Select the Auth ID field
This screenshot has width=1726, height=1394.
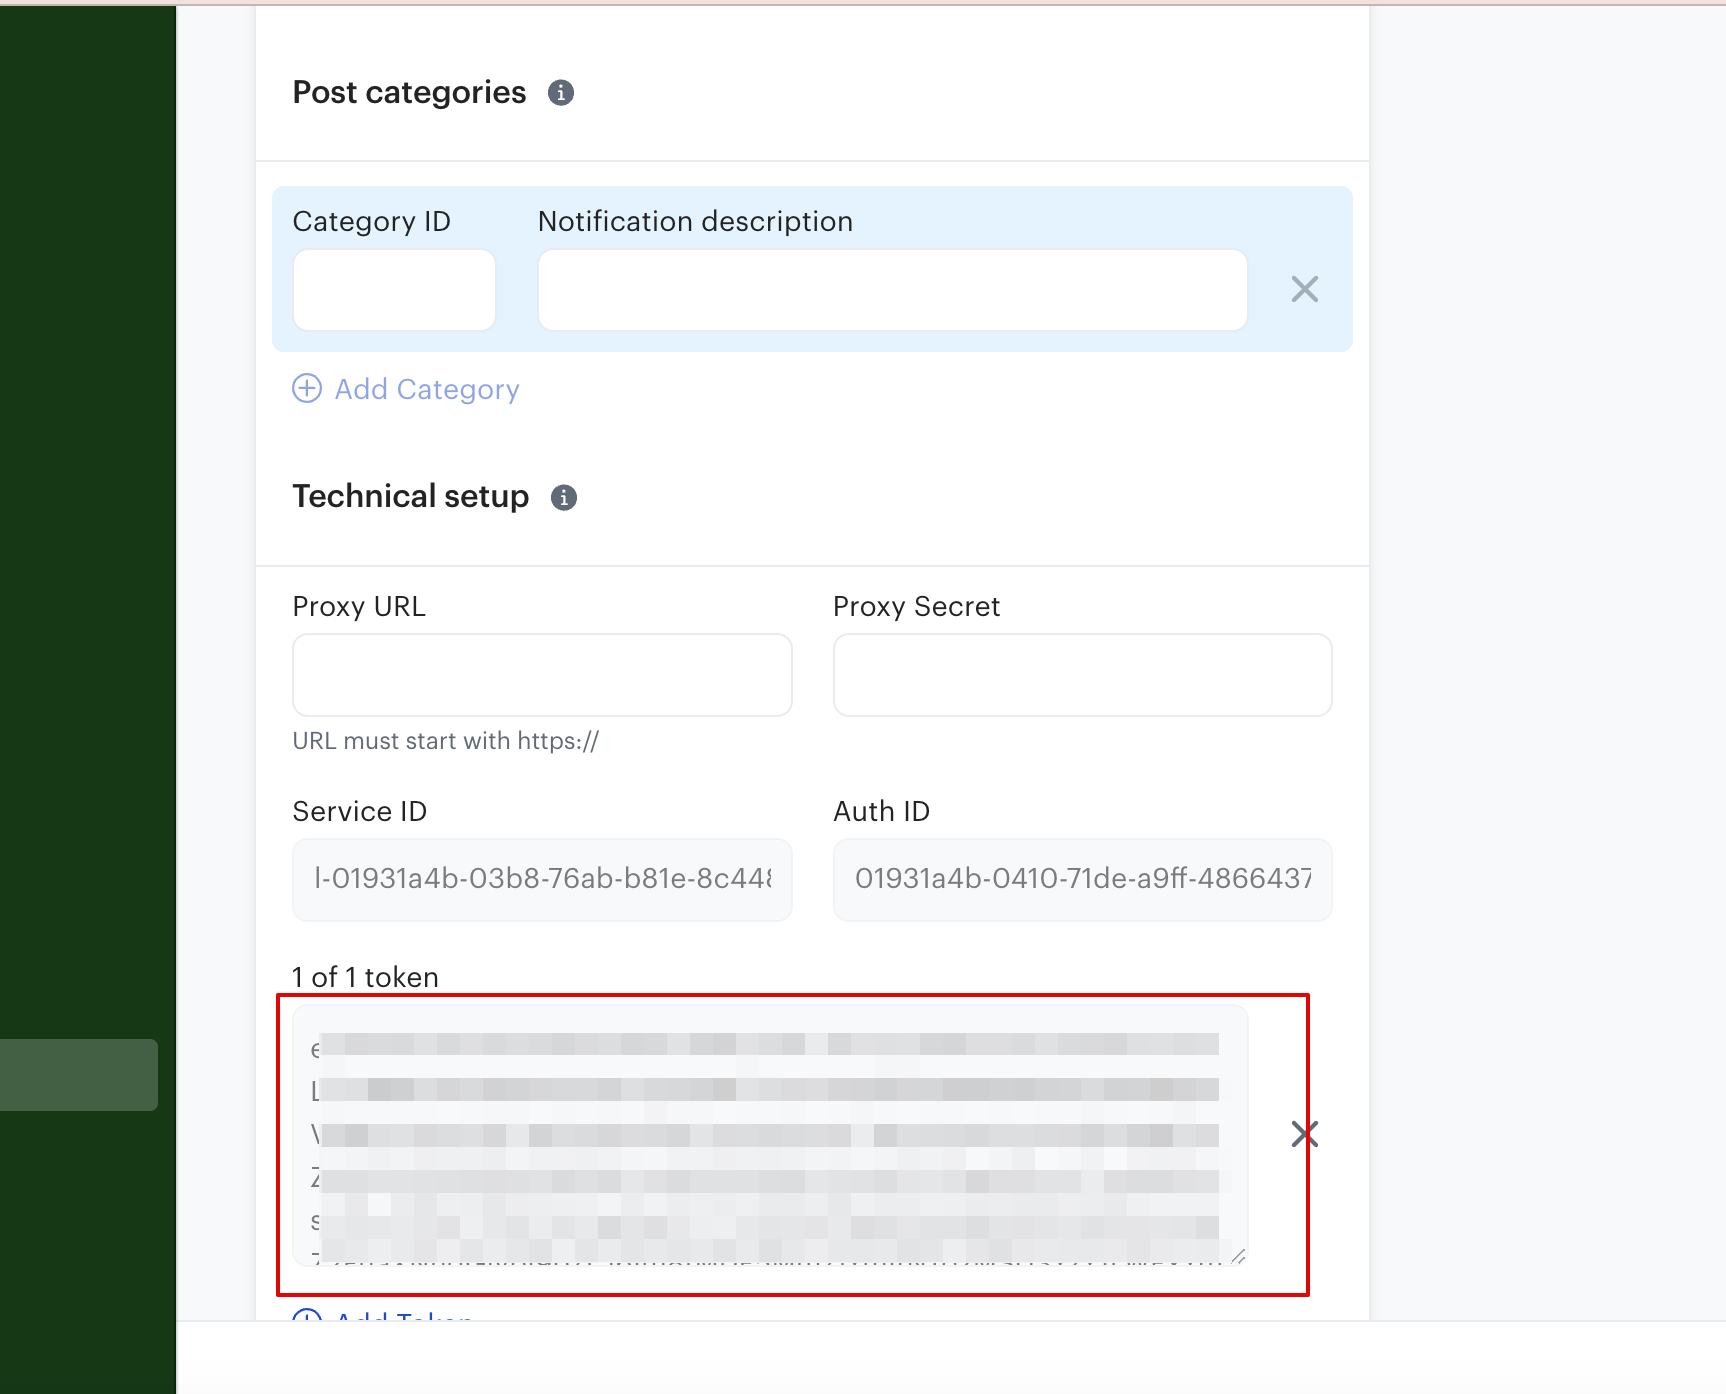(1082, 879)
